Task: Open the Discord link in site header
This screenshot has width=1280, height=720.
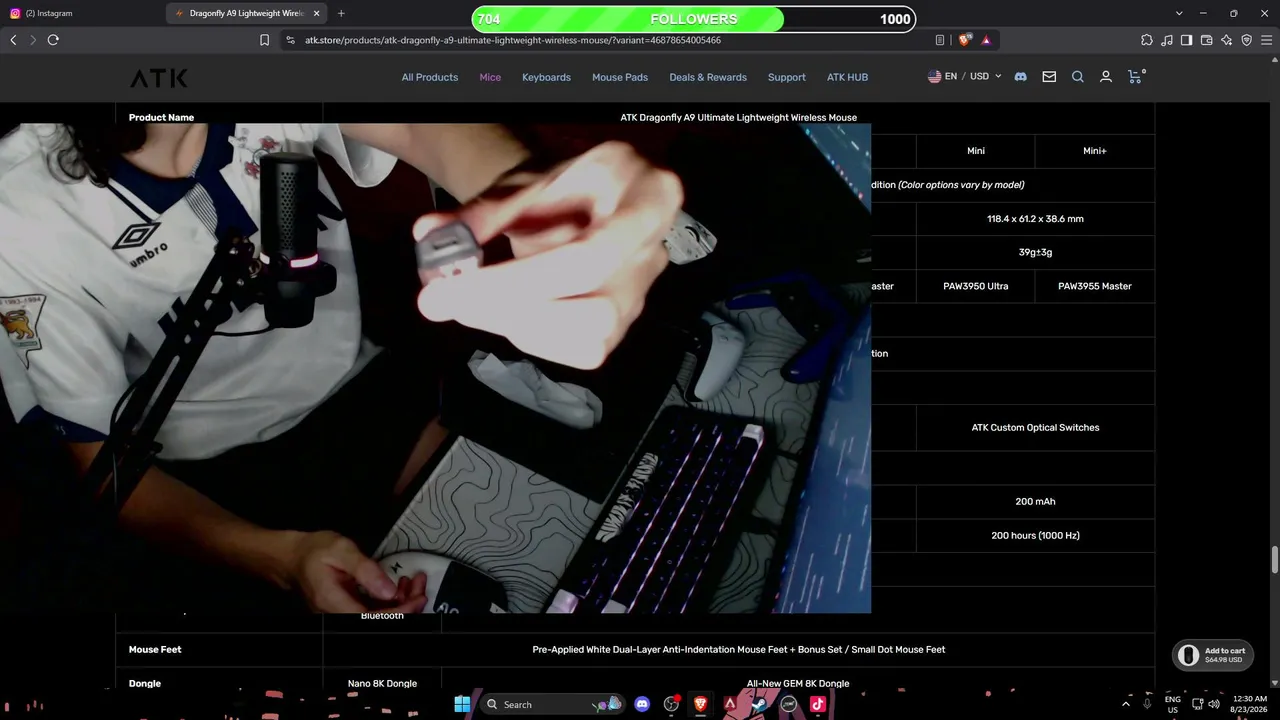Action: [x=1020, y=77]
